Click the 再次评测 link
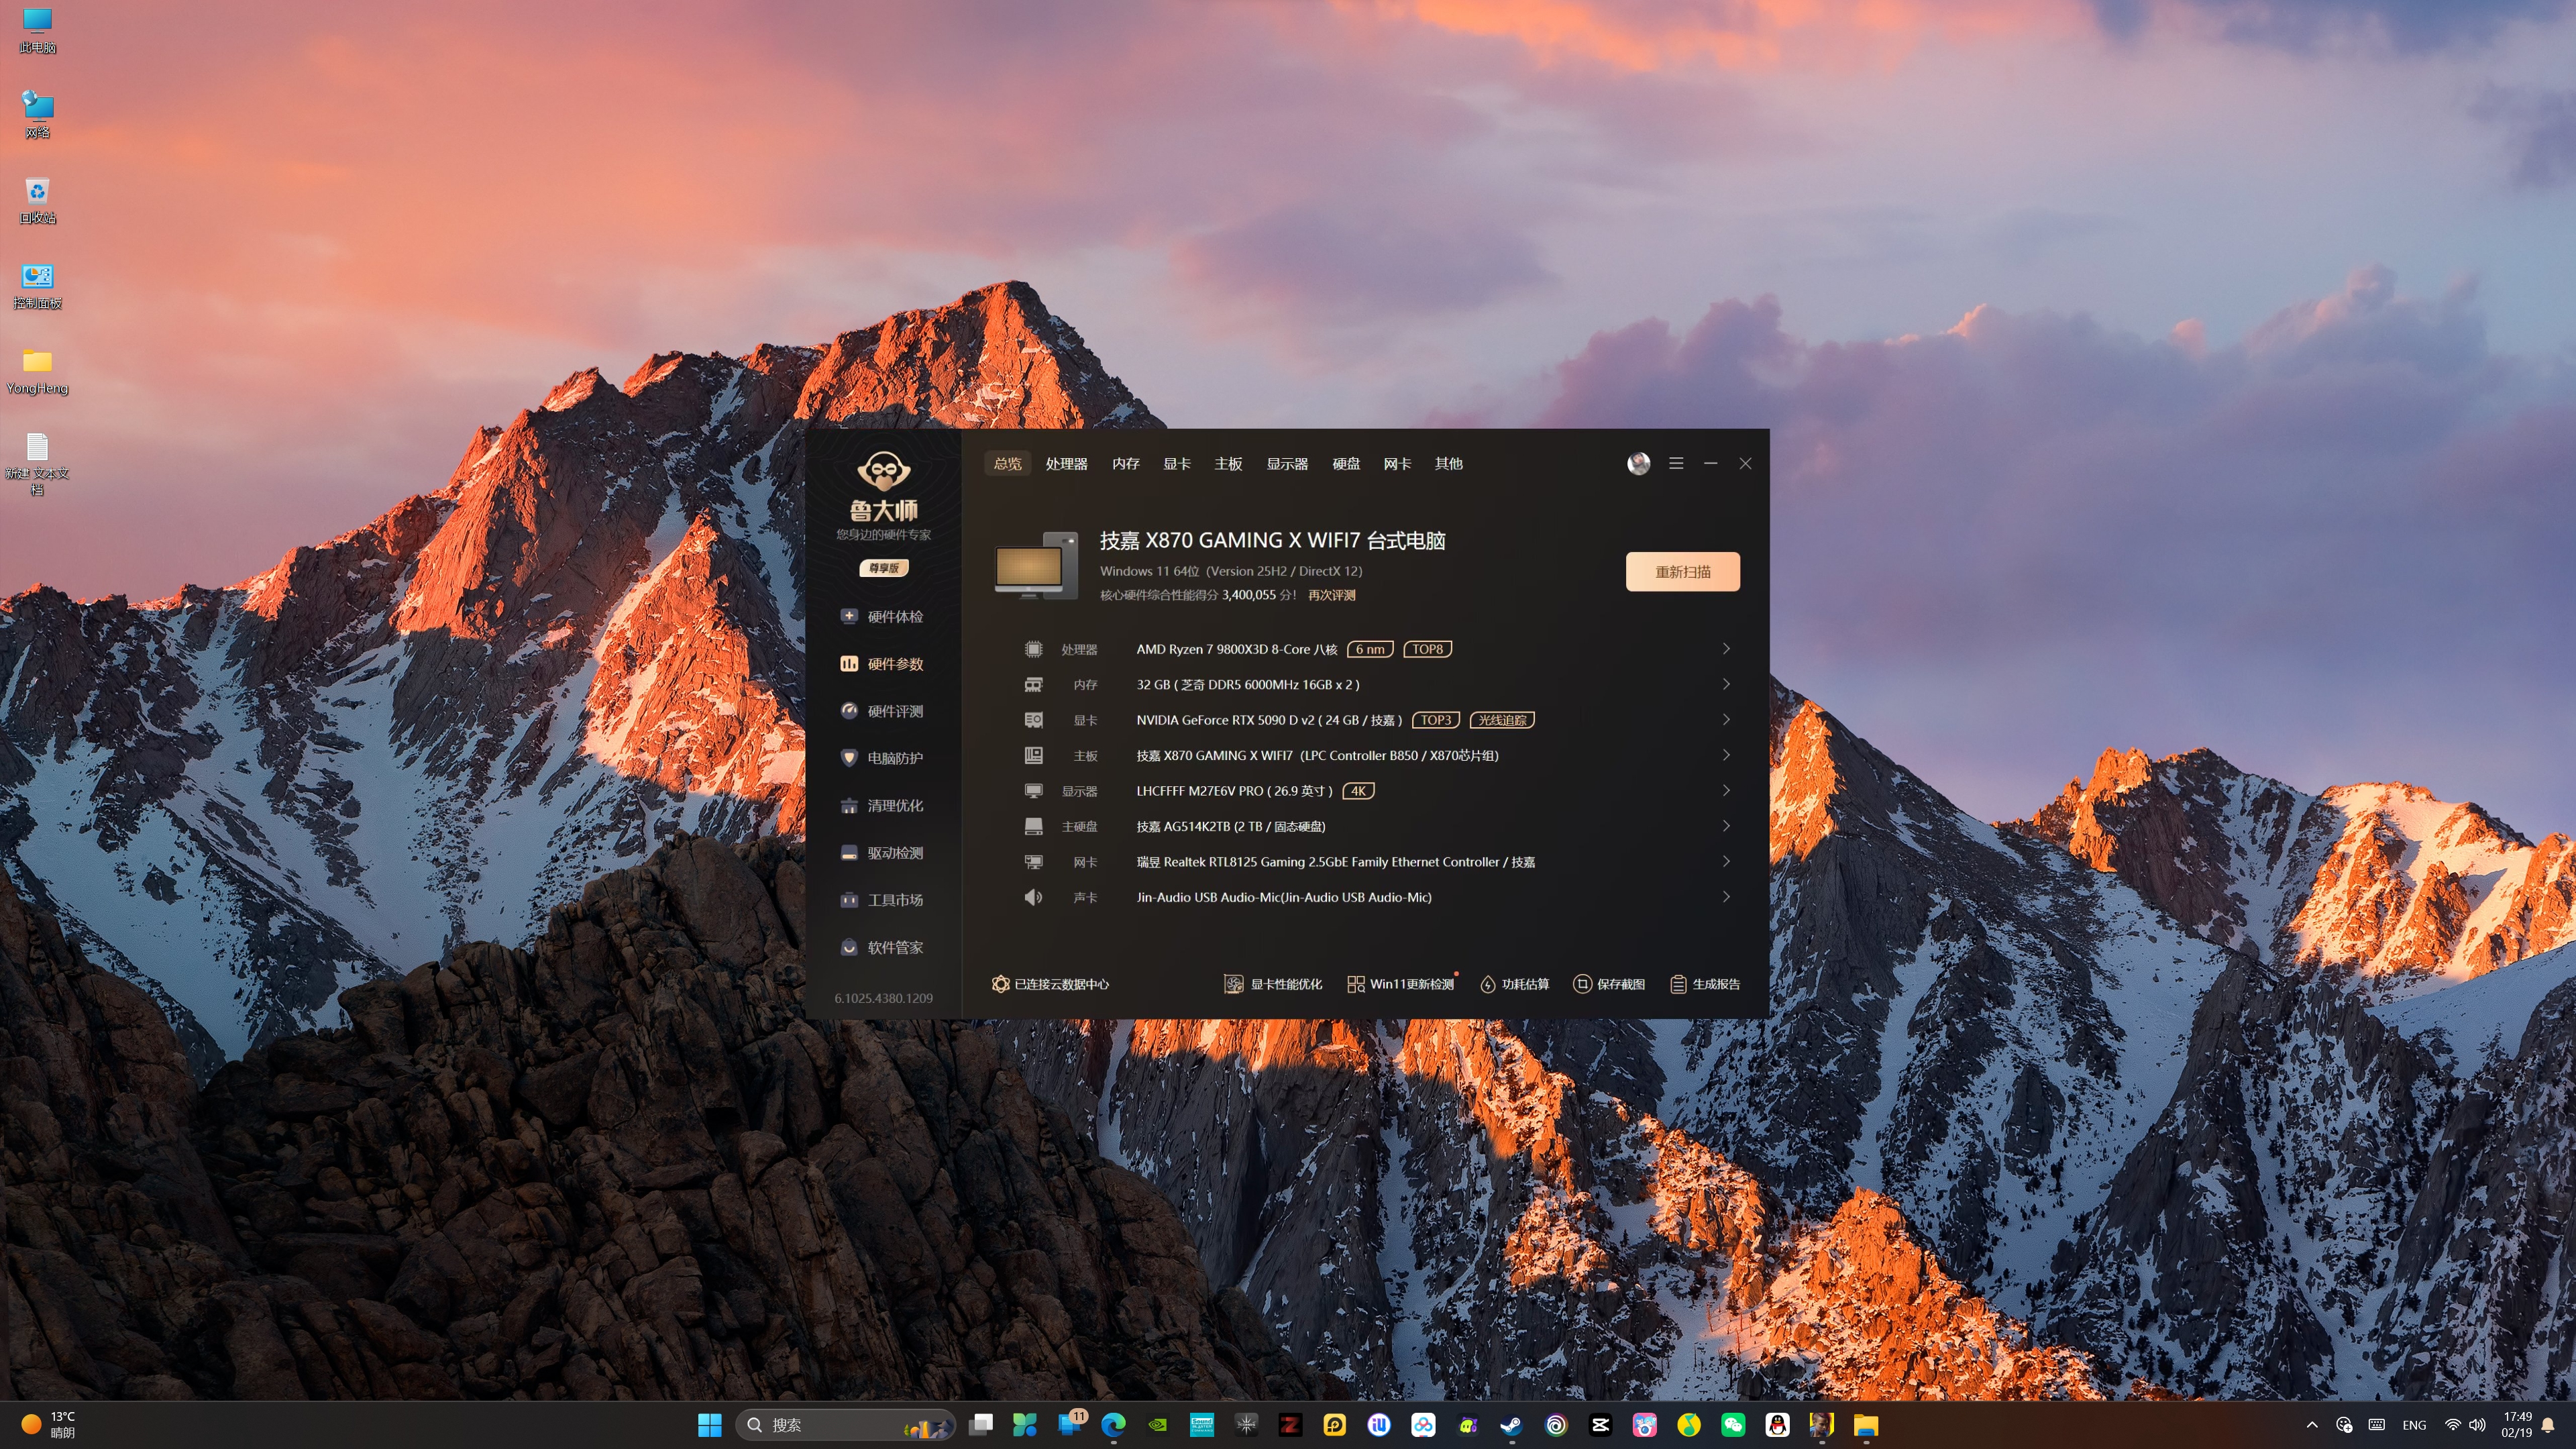Screen dimensions: 2576x1449 [1331, 595]
